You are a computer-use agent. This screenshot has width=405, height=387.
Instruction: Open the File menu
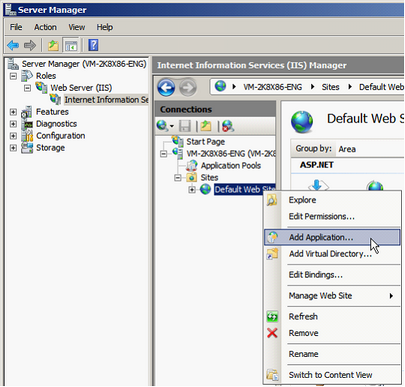[x=16, y=27]
